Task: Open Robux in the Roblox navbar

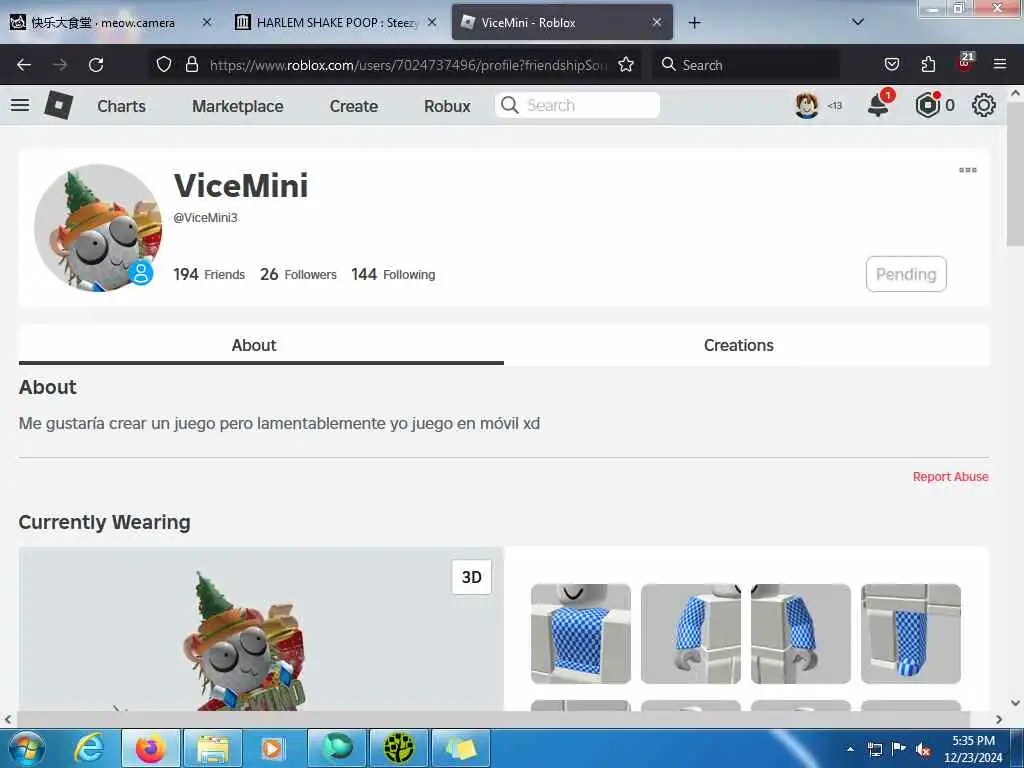Action: (x=447, y=106)
